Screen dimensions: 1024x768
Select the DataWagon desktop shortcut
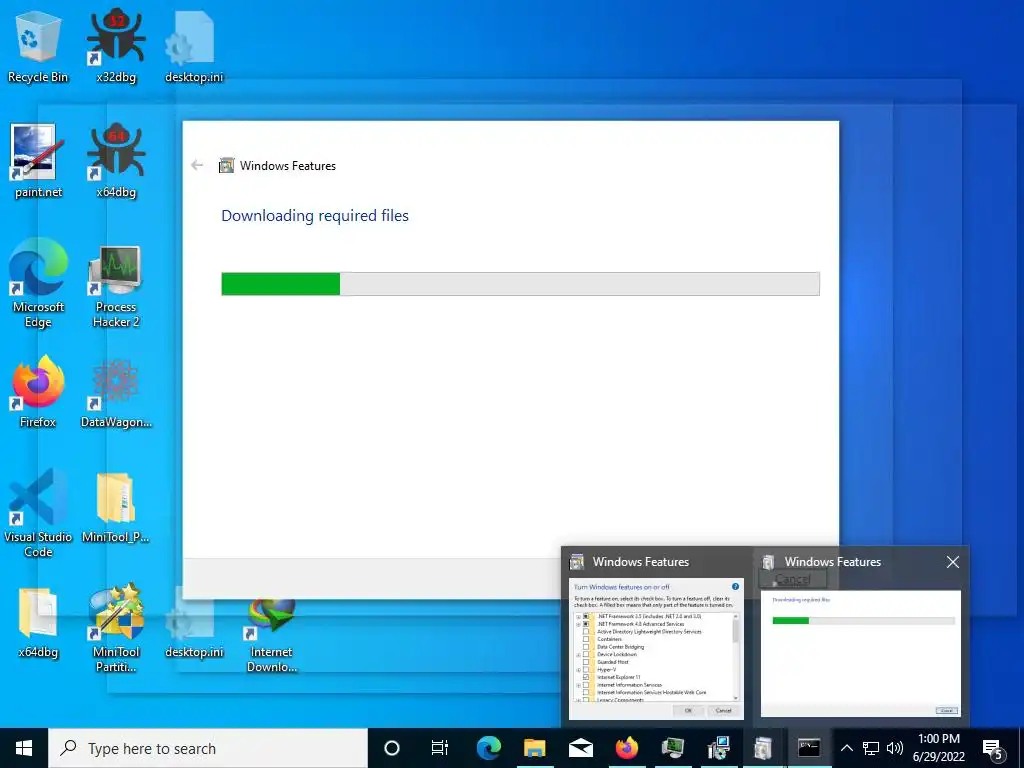pos(116,392)
